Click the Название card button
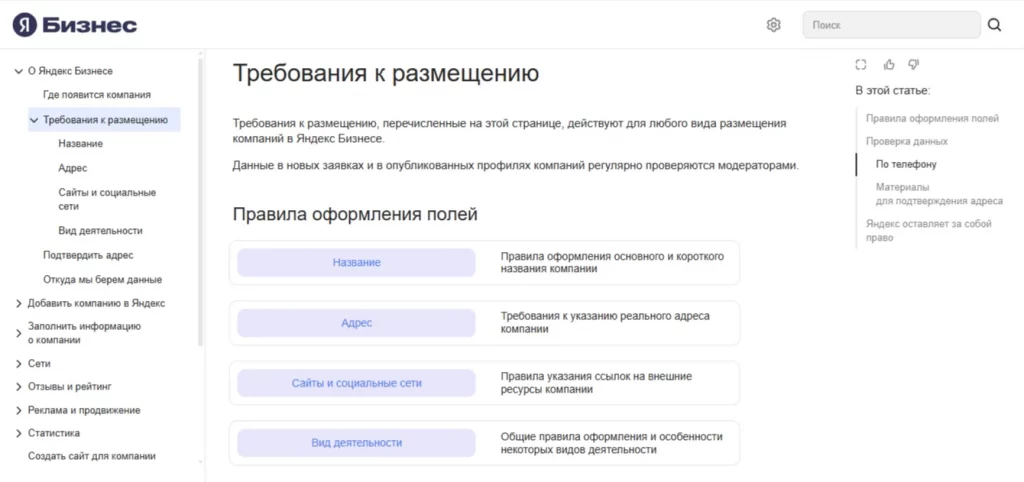This screenshot has width=1024, height=482. click(x=357, y=263)
